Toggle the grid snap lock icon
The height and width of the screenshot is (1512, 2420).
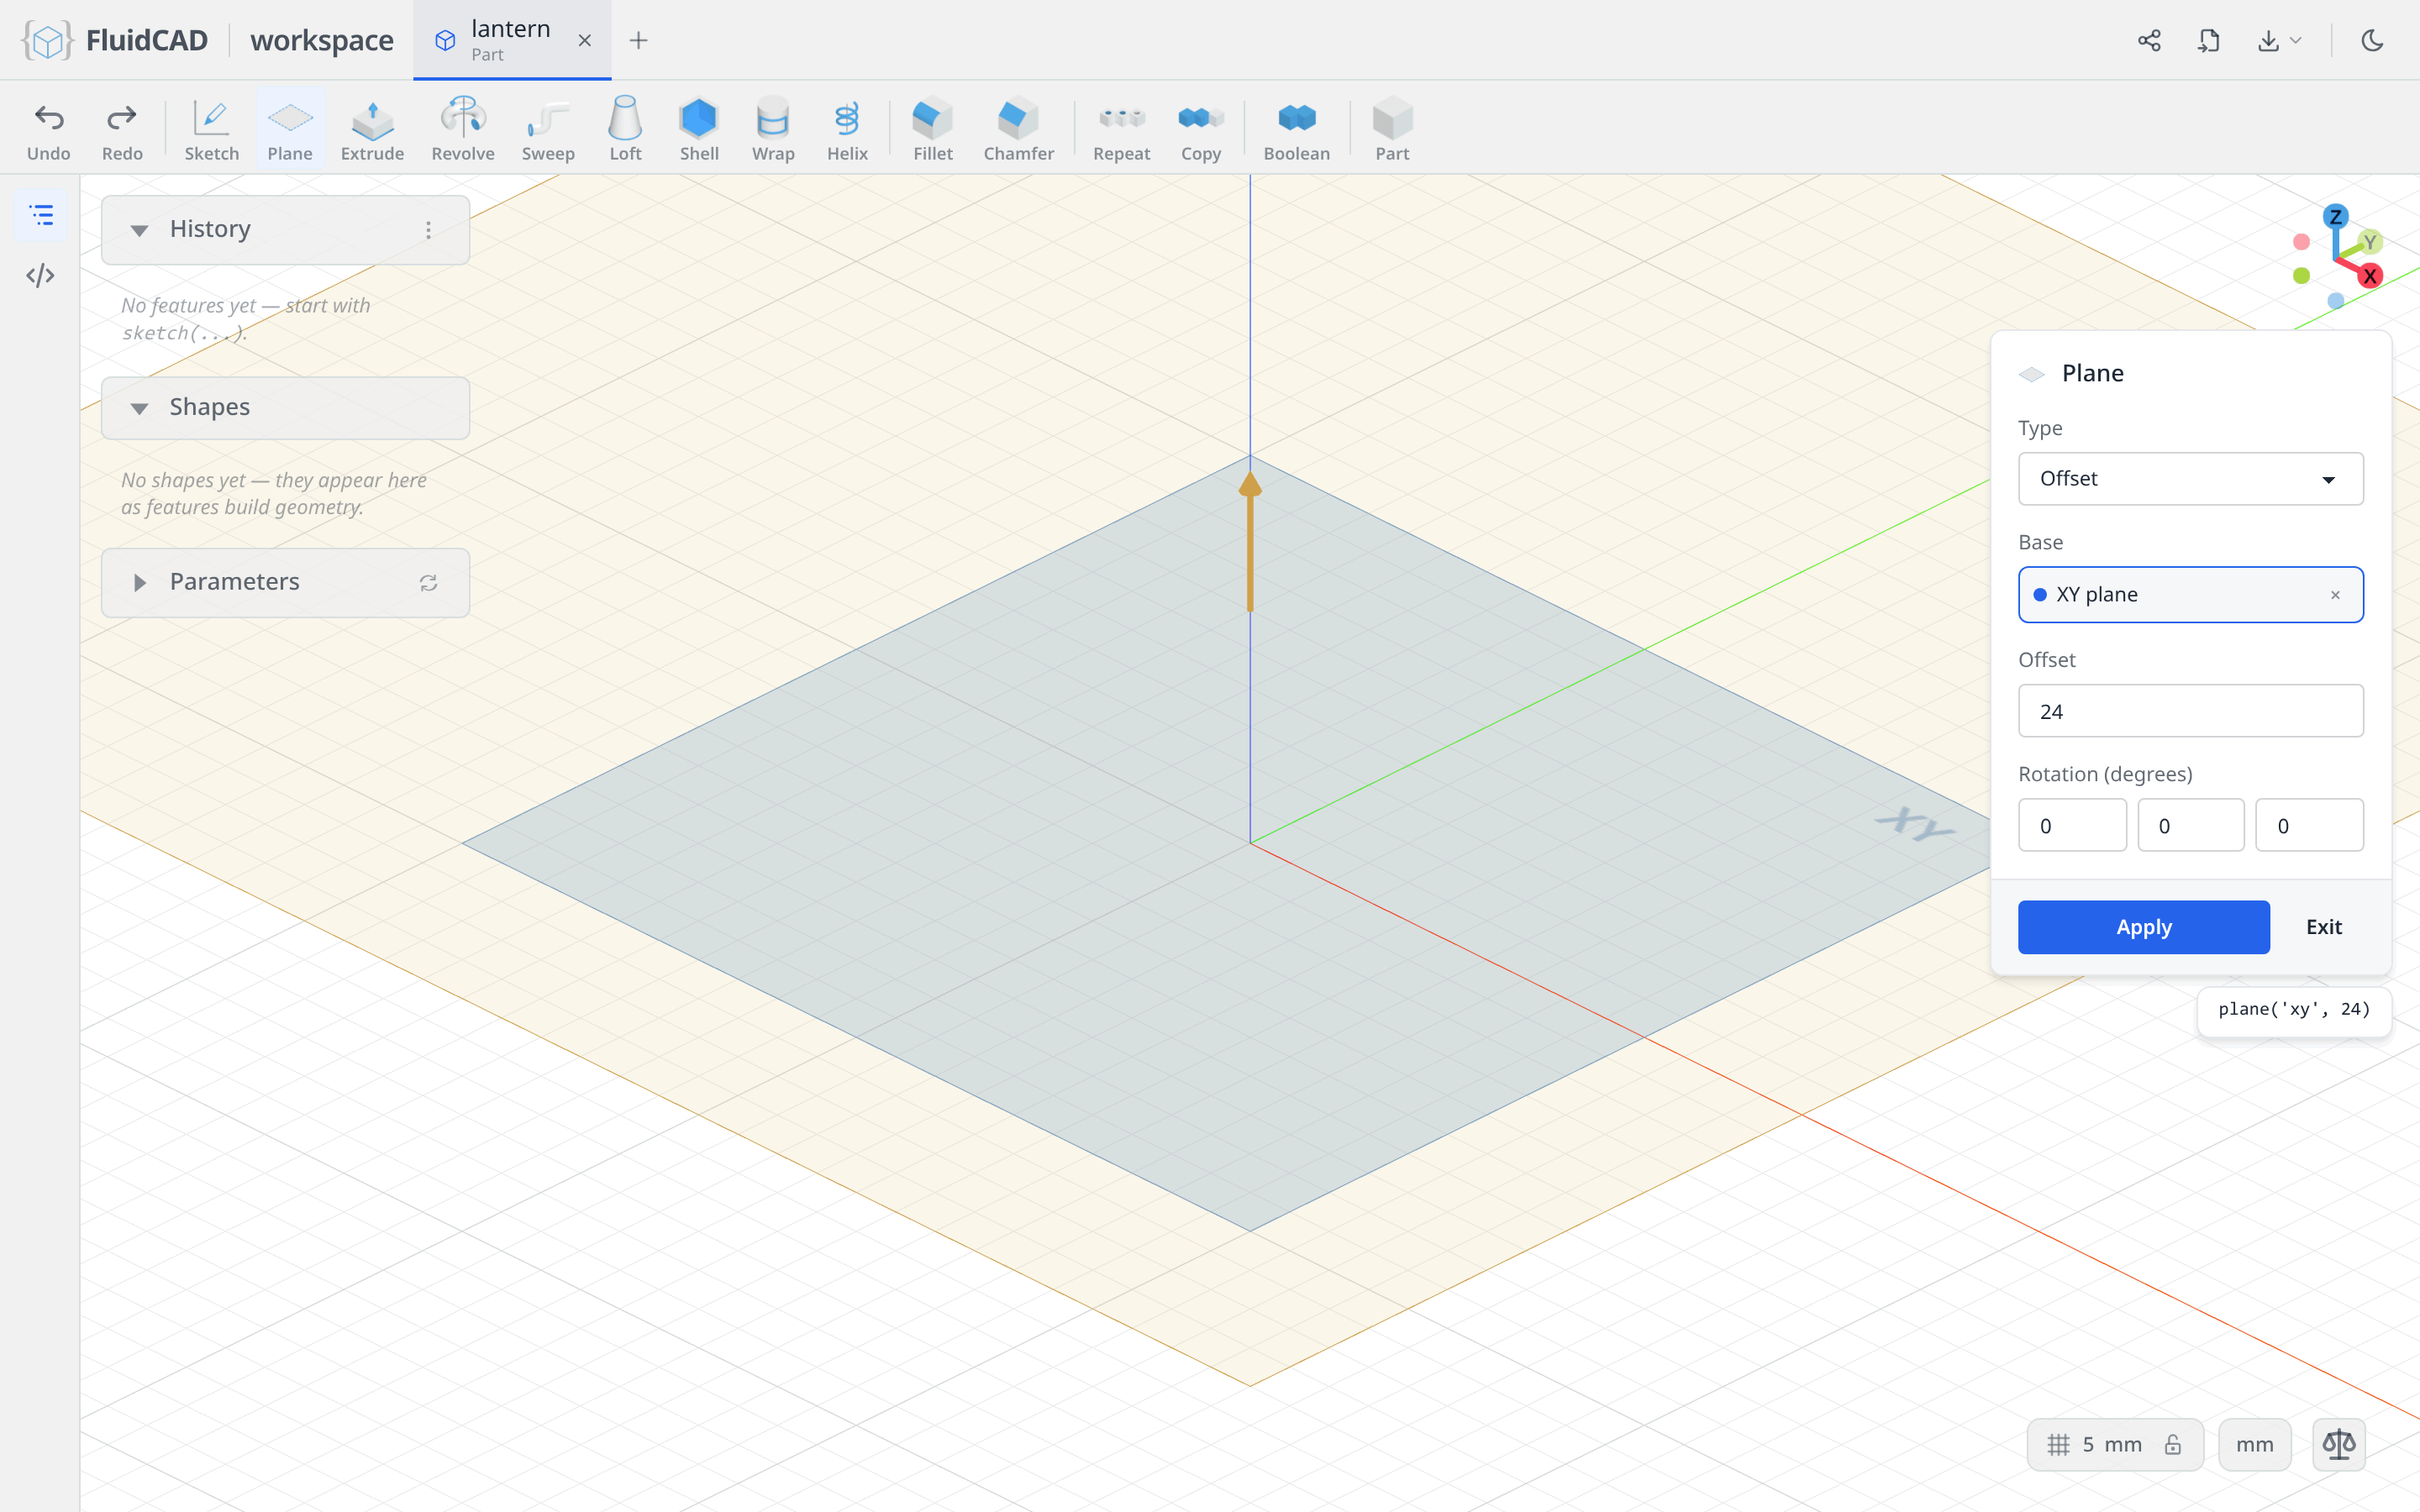(2173, 1444)
